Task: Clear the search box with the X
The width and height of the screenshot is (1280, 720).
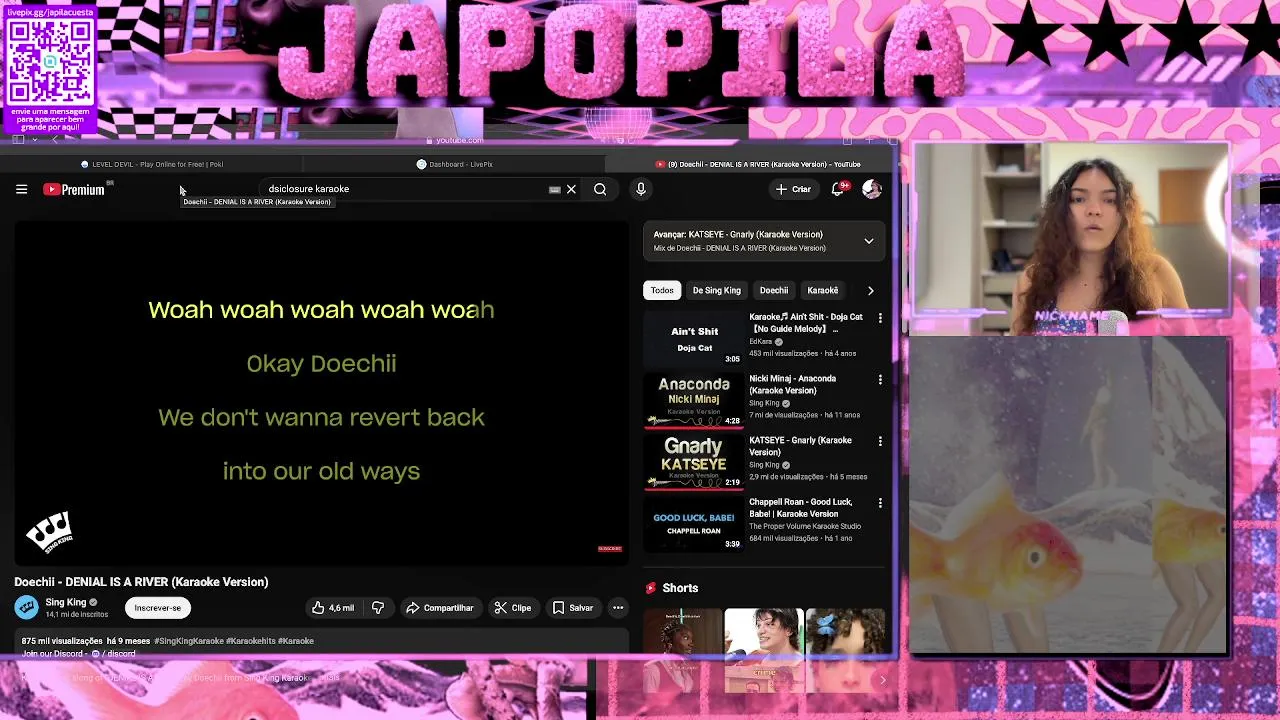Action: (x=571, y=189)
